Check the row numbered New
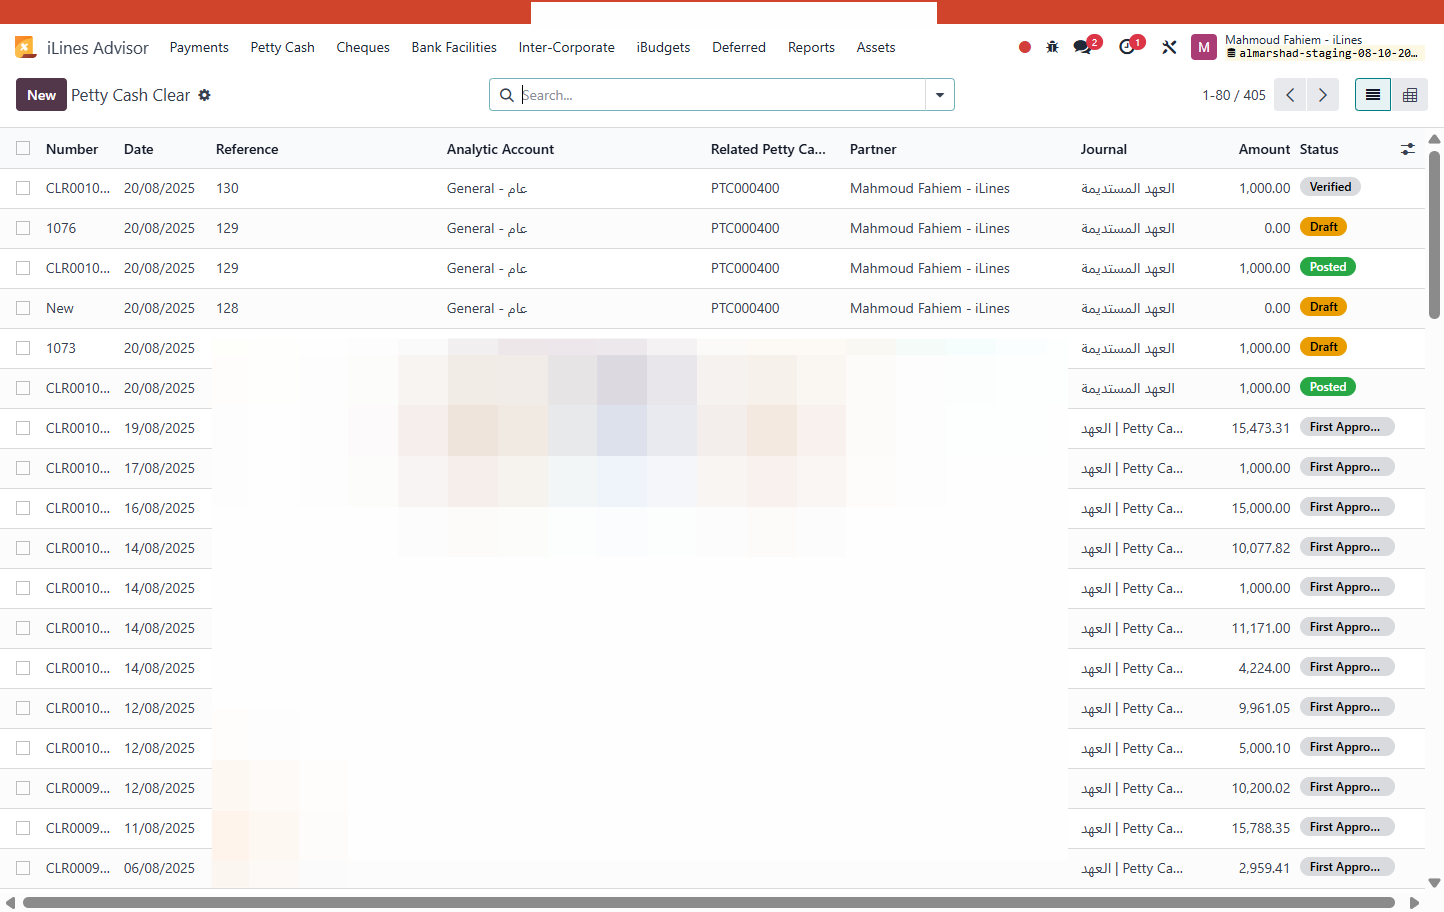1444x912 pixels. click(x=23, y=308)
